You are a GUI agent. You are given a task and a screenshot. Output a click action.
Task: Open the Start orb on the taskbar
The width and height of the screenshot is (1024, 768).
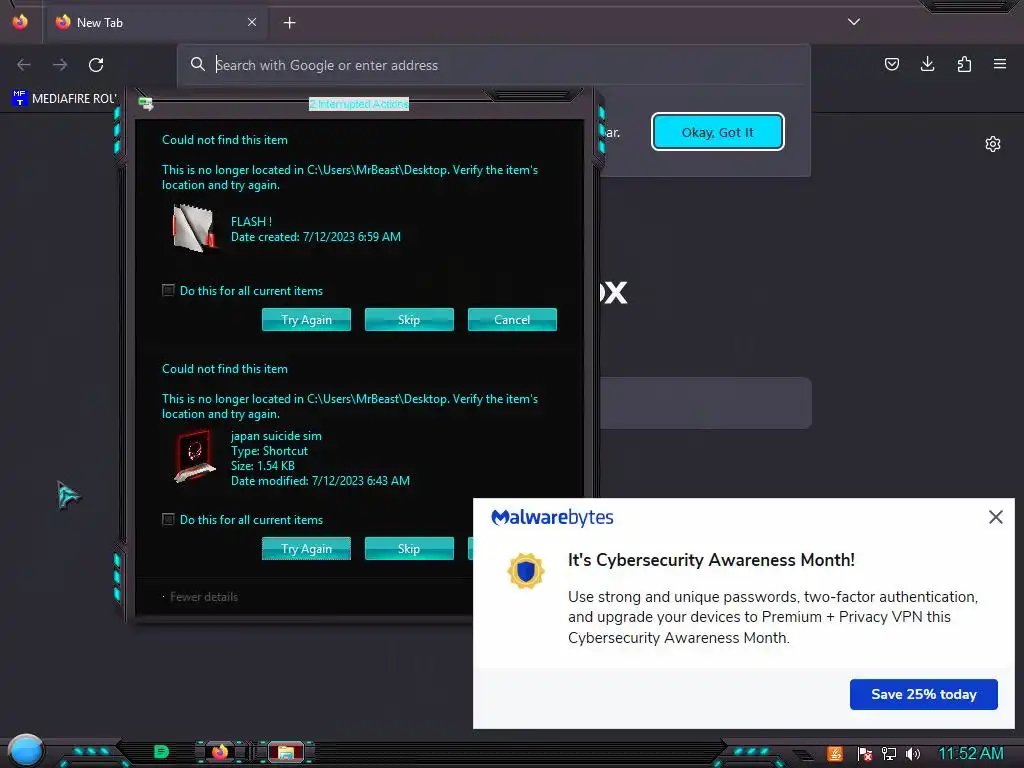(x=26, y=750)
